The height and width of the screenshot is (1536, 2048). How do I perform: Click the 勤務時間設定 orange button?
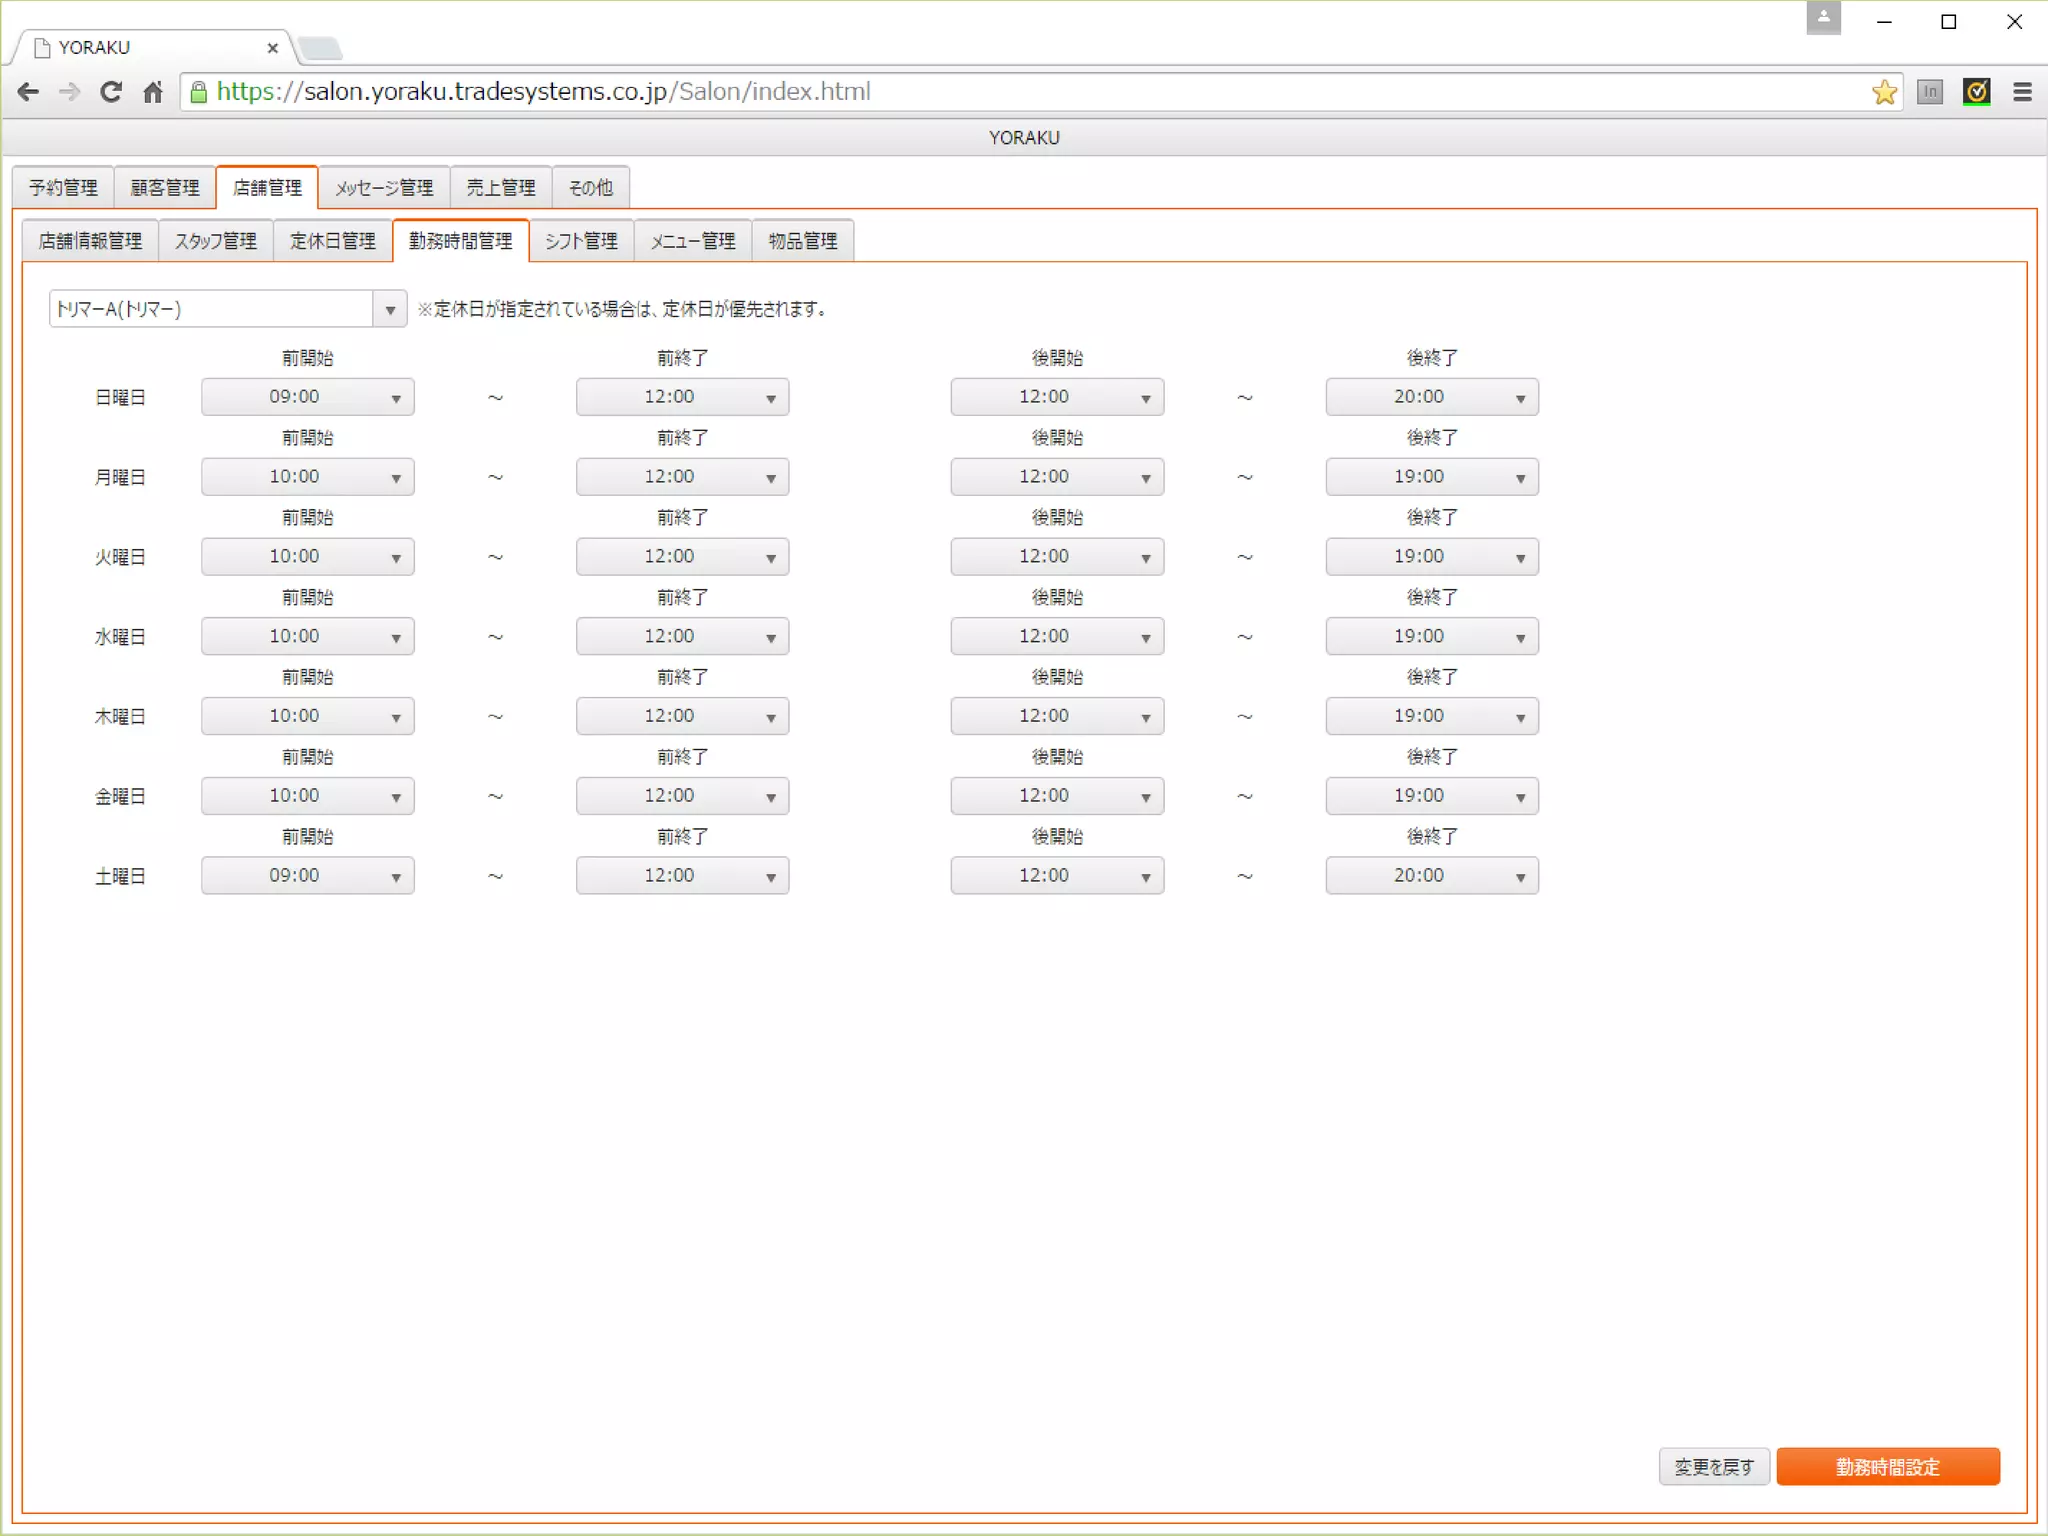(x=1887, y=1467)
